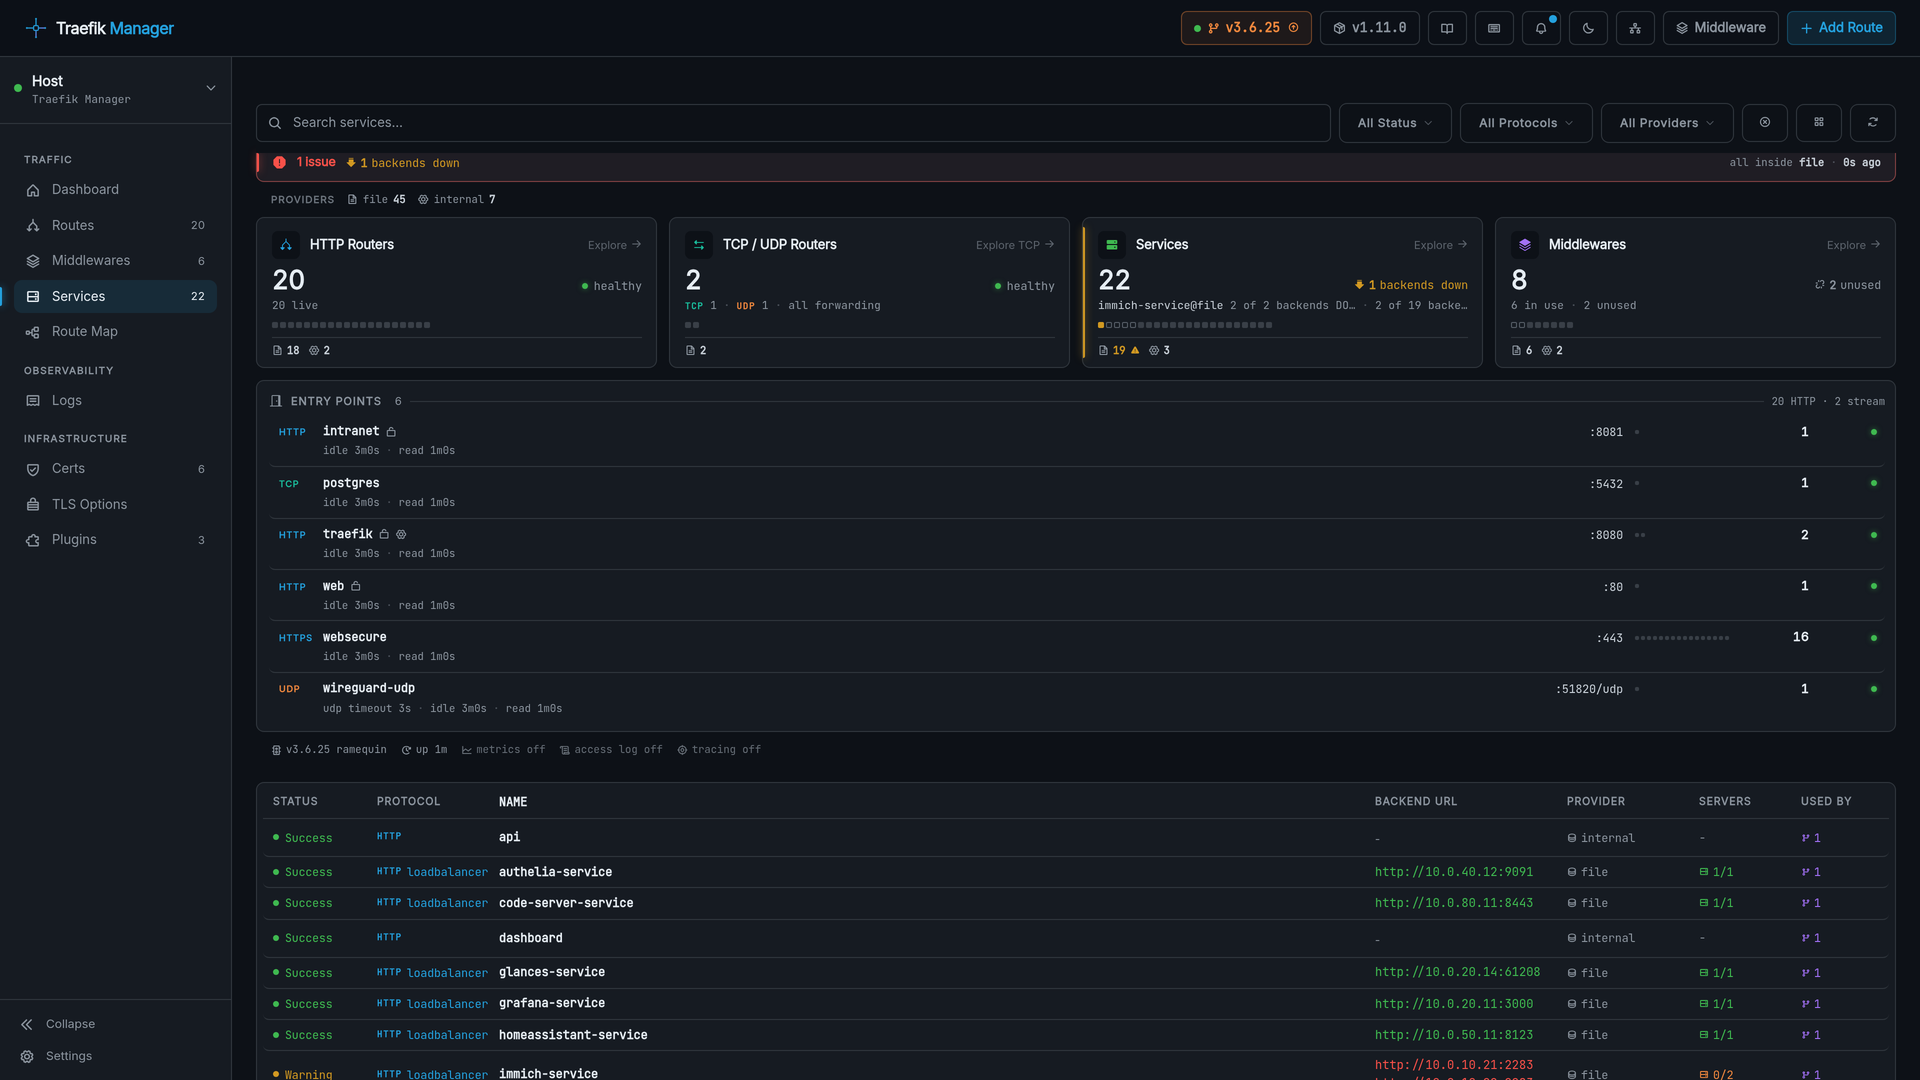Switch to grid view layout icon

[1819, 123]
